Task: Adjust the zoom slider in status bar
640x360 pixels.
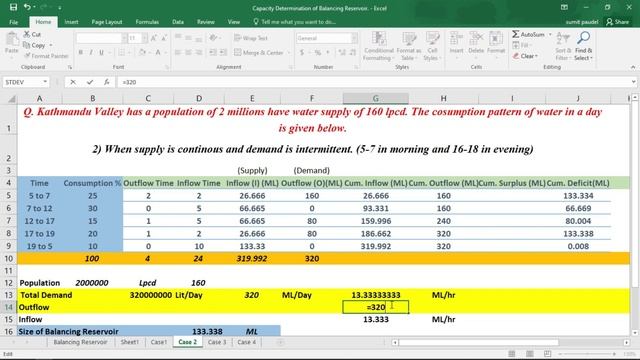Action: (x=587, y=354)
